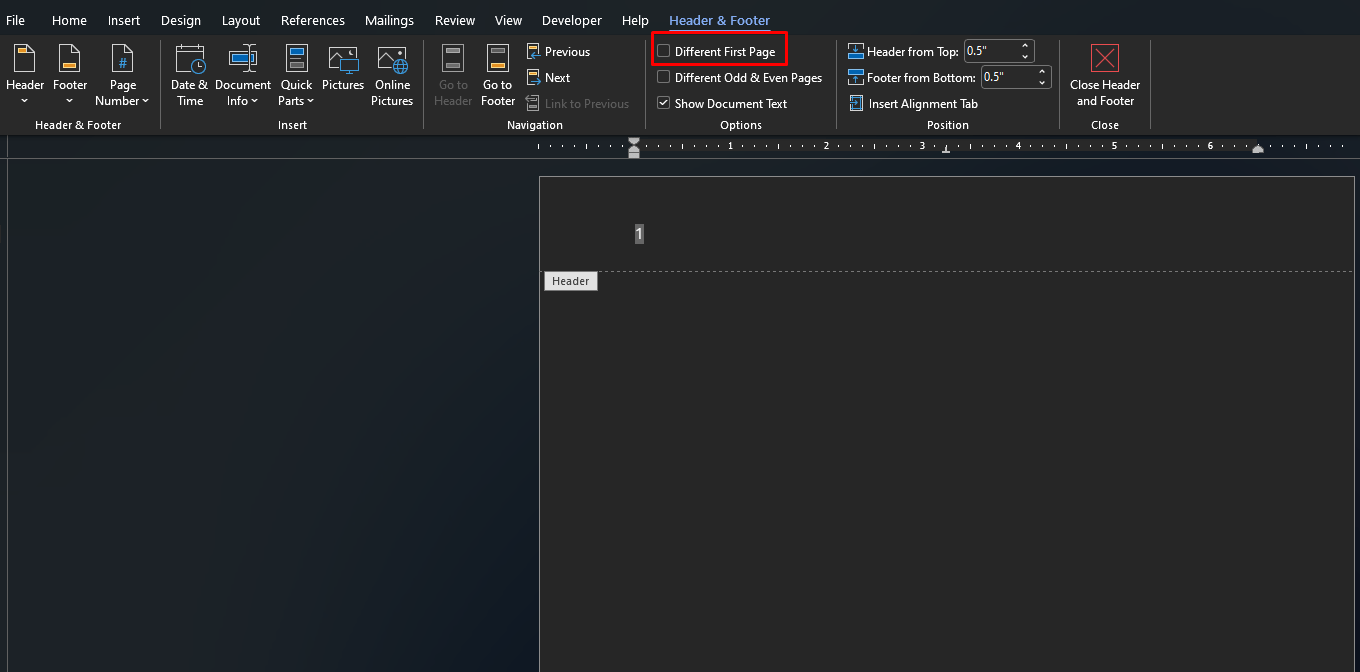The image size is (1360, 672).
Task: Switch to the Review tab
Action: click(x=455, y=20)
